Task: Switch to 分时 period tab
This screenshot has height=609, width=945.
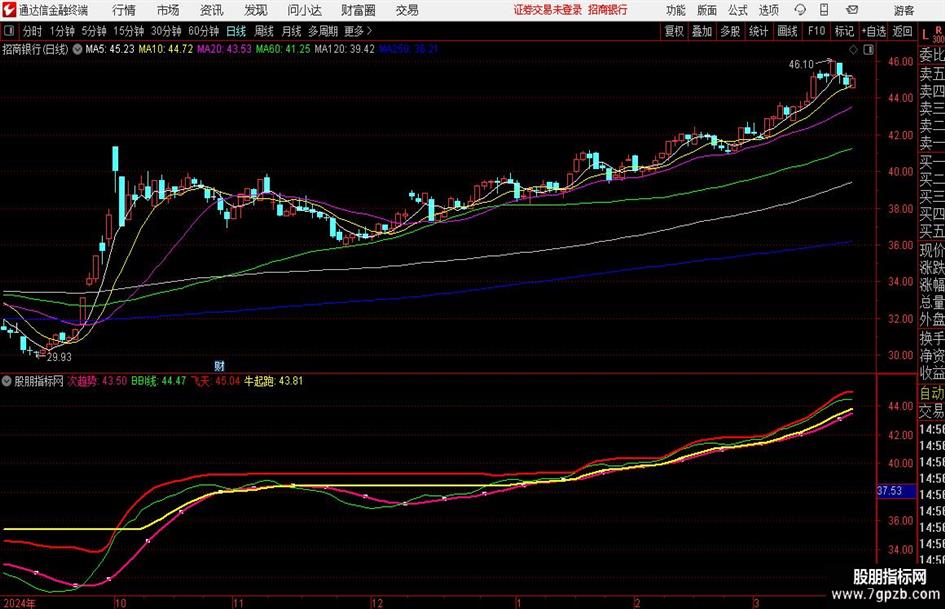Action: pos(32,31)
